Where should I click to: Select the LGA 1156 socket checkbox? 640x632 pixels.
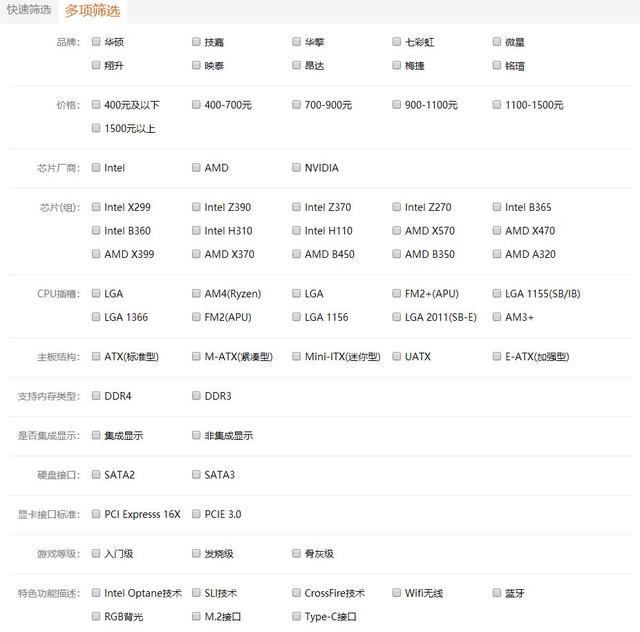click(x=296, y=317)
